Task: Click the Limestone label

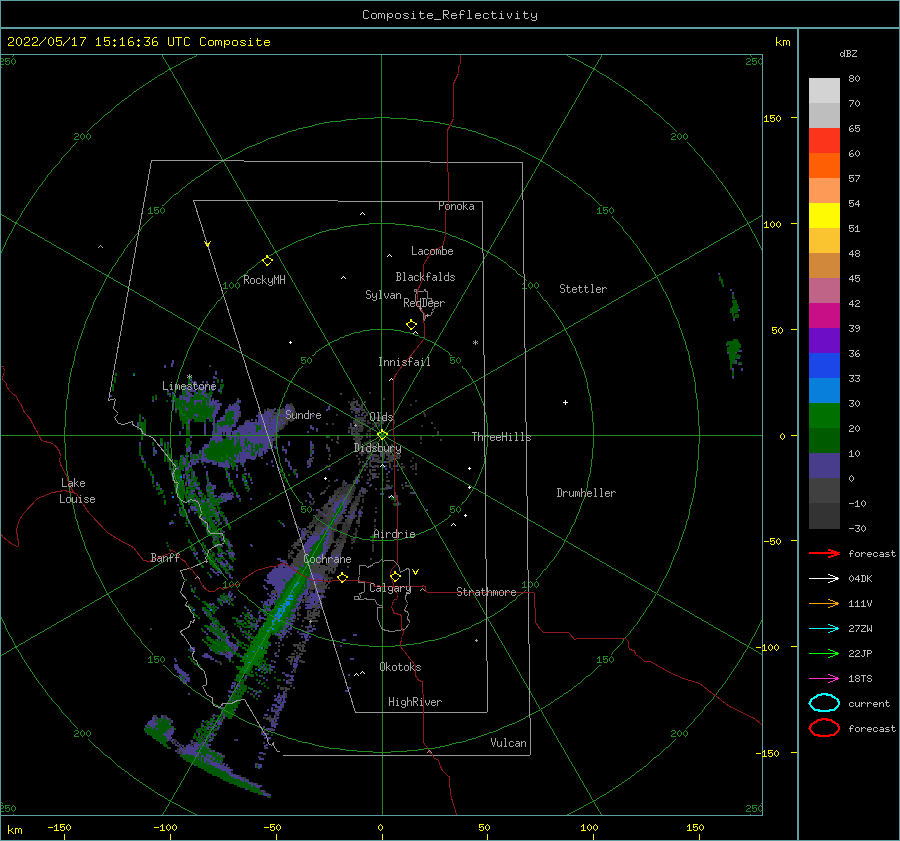Action: point(189,386)
